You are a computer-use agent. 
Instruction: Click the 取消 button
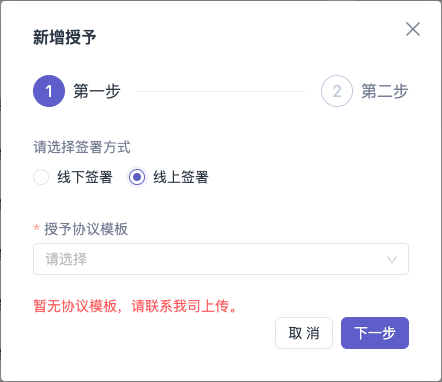click(304, 333)
